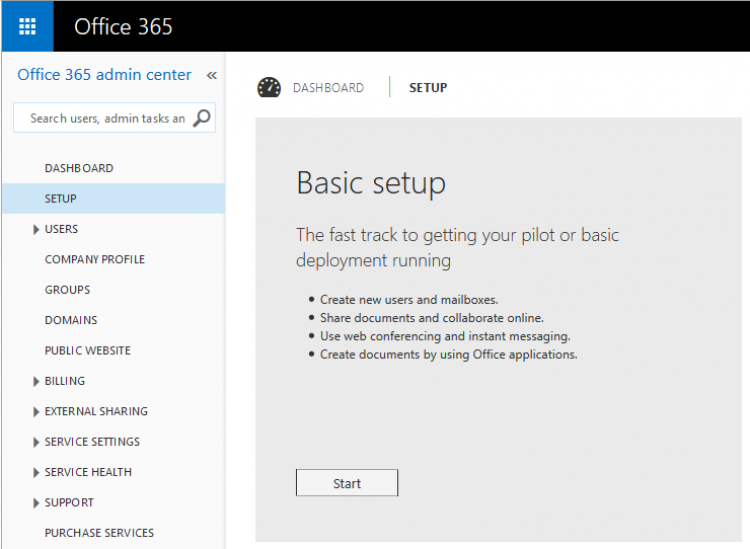Click 'Create documents by using Office applications.' bullet
750x549 pixels.
(448, 354)
